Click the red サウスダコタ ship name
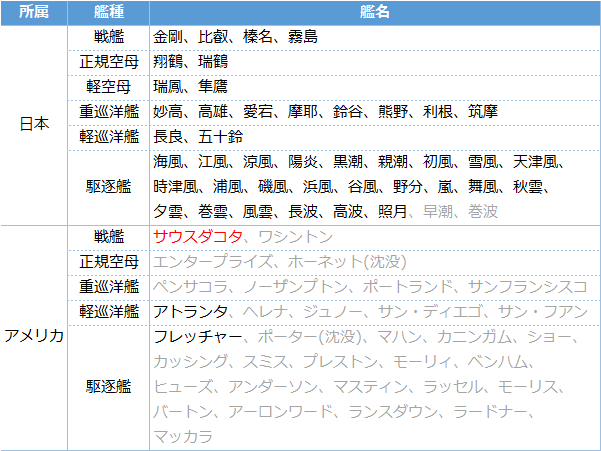 [x=197, y=236]
